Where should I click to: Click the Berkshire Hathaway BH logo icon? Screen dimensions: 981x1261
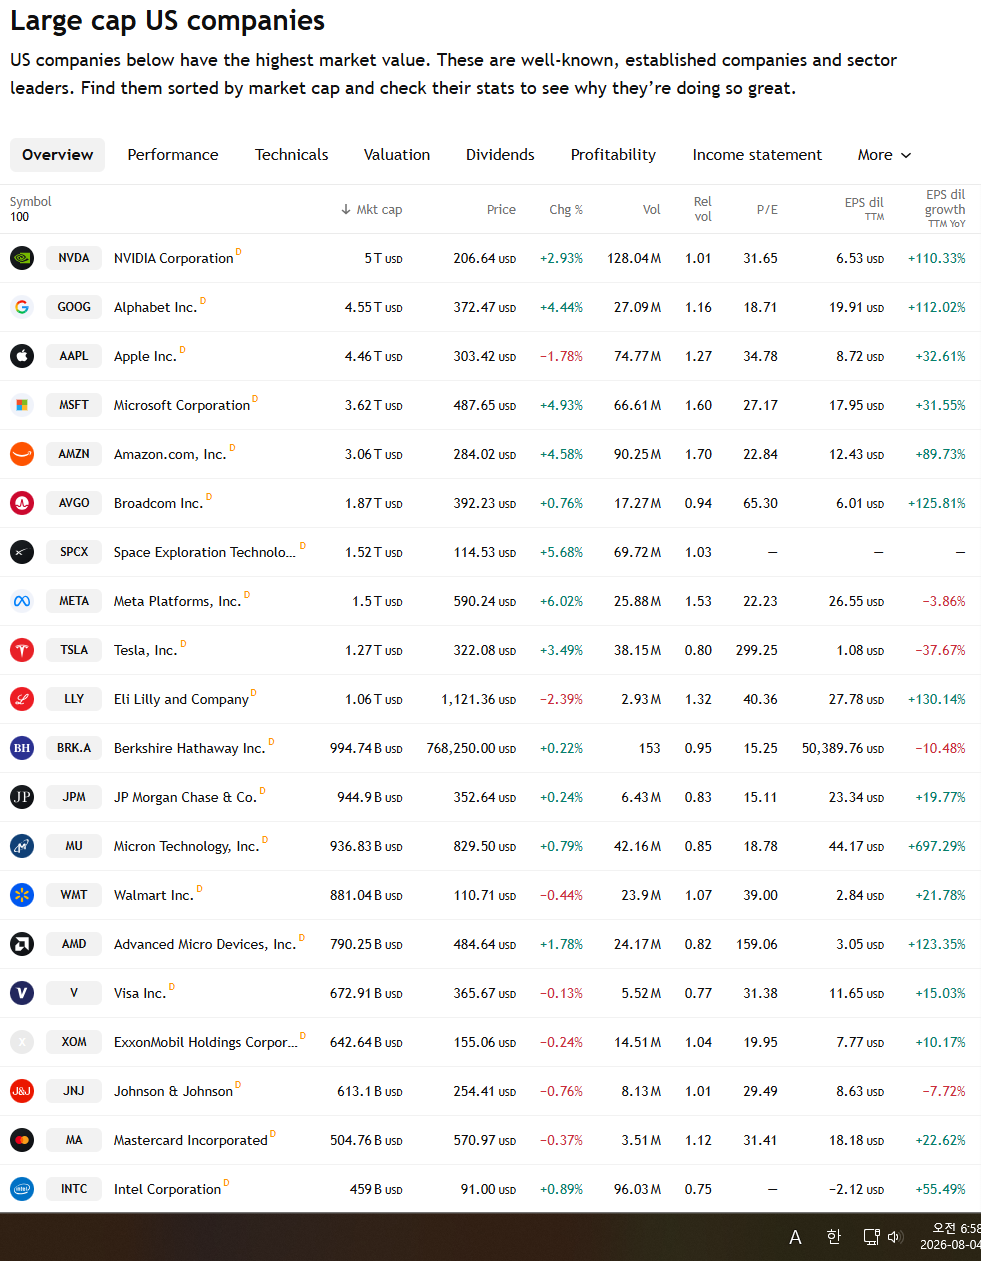(22, 748)
